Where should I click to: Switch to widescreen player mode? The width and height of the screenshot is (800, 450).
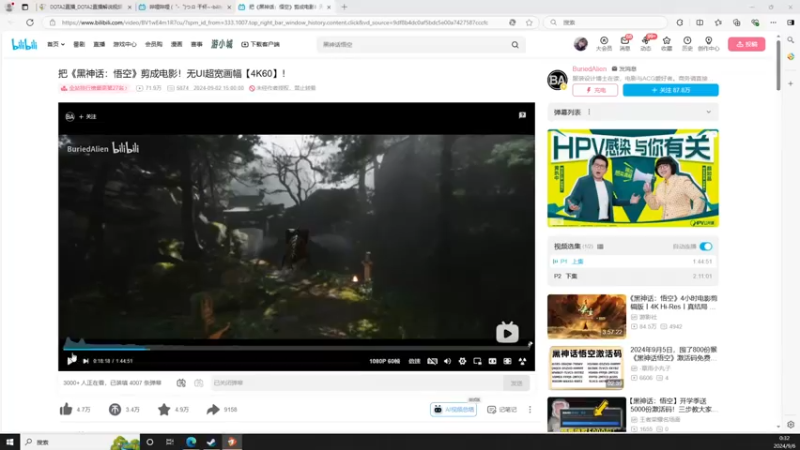[492, 361]
